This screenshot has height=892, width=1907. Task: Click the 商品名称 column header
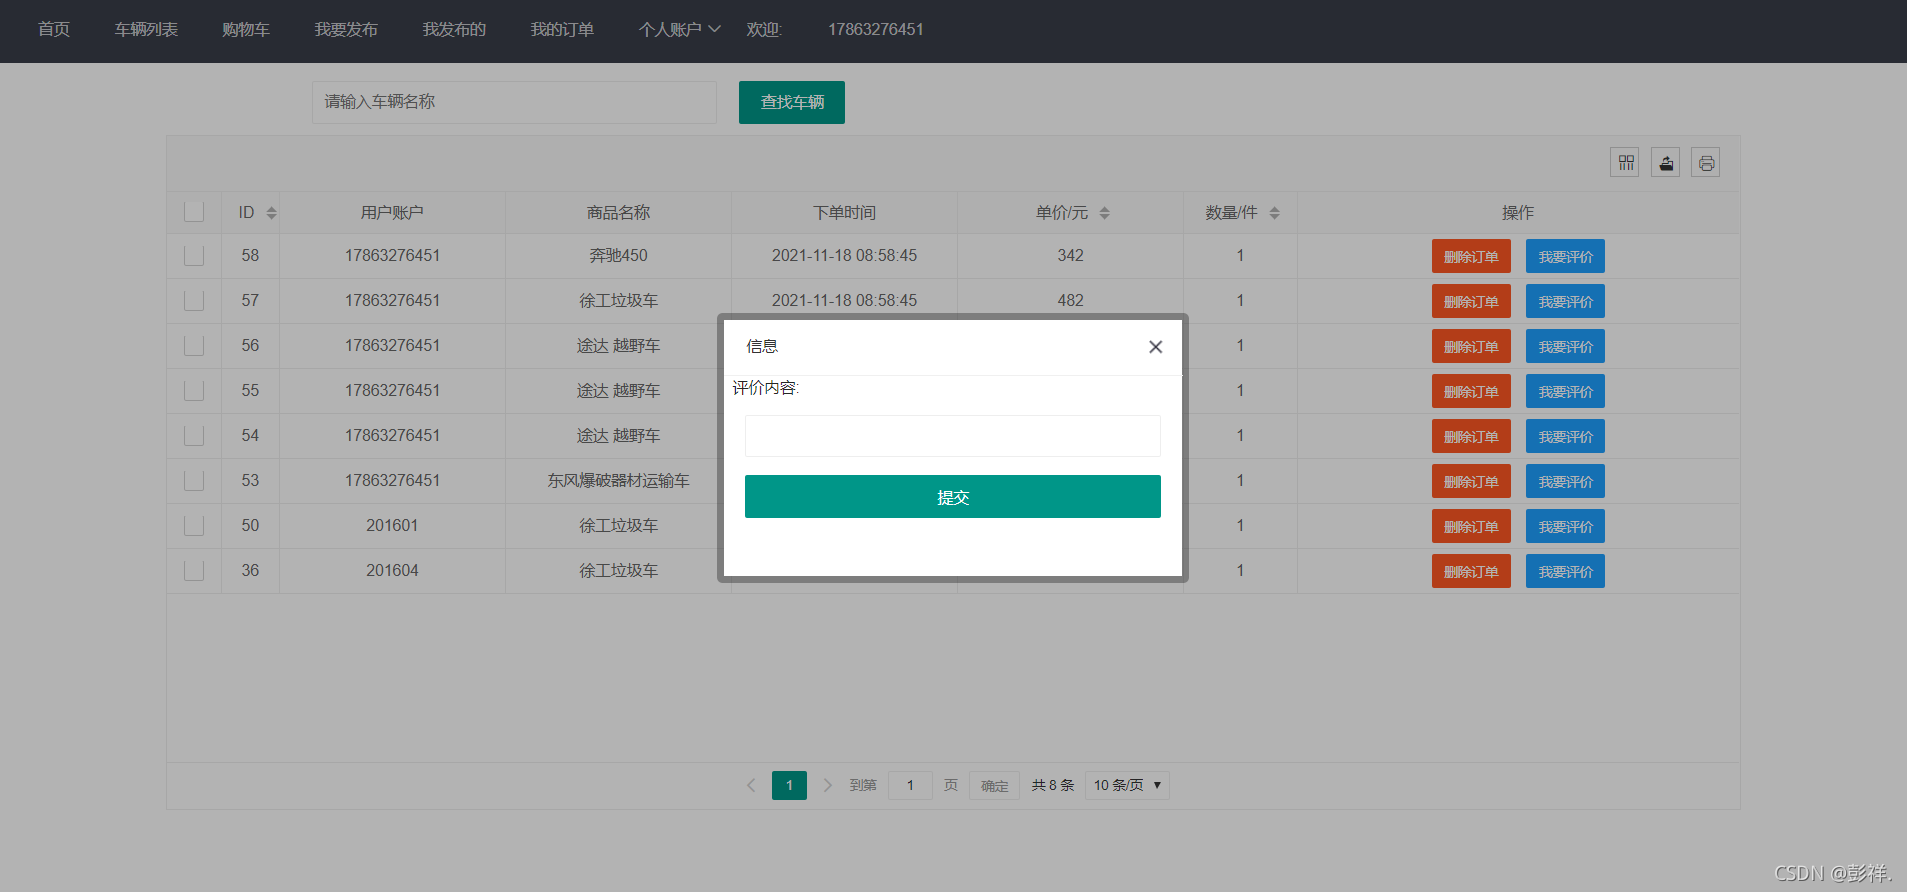coord(618,213)
